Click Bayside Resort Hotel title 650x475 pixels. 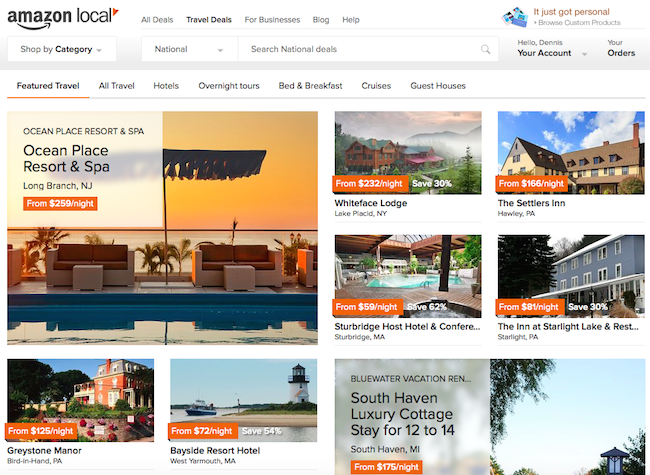pyautogui.click(x=215, y=451)
